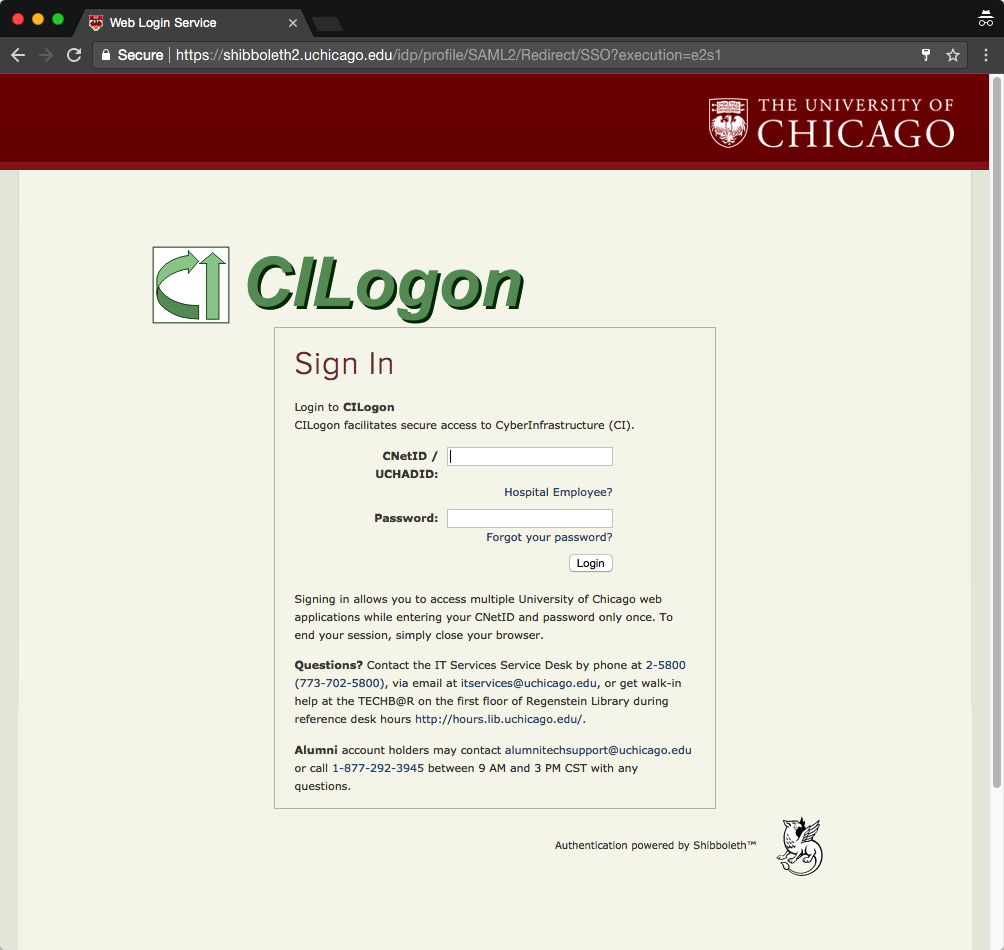Focus the Password input field

pos(530,519)
